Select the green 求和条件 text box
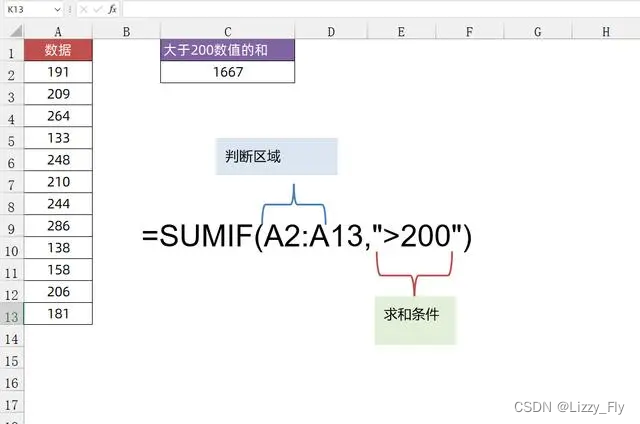This screenshot has height=424, width=640. pyautogui.click(x=415, y=320)
